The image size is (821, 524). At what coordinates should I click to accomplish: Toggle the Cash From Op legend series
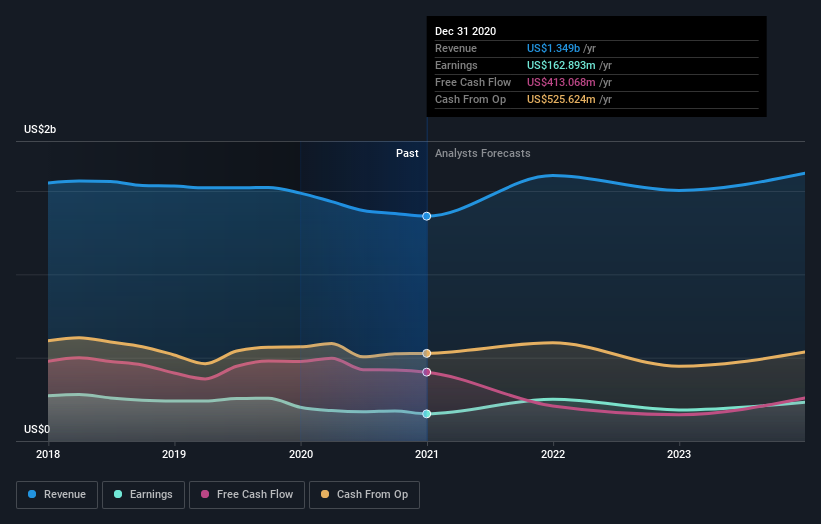tap(364, 495)
